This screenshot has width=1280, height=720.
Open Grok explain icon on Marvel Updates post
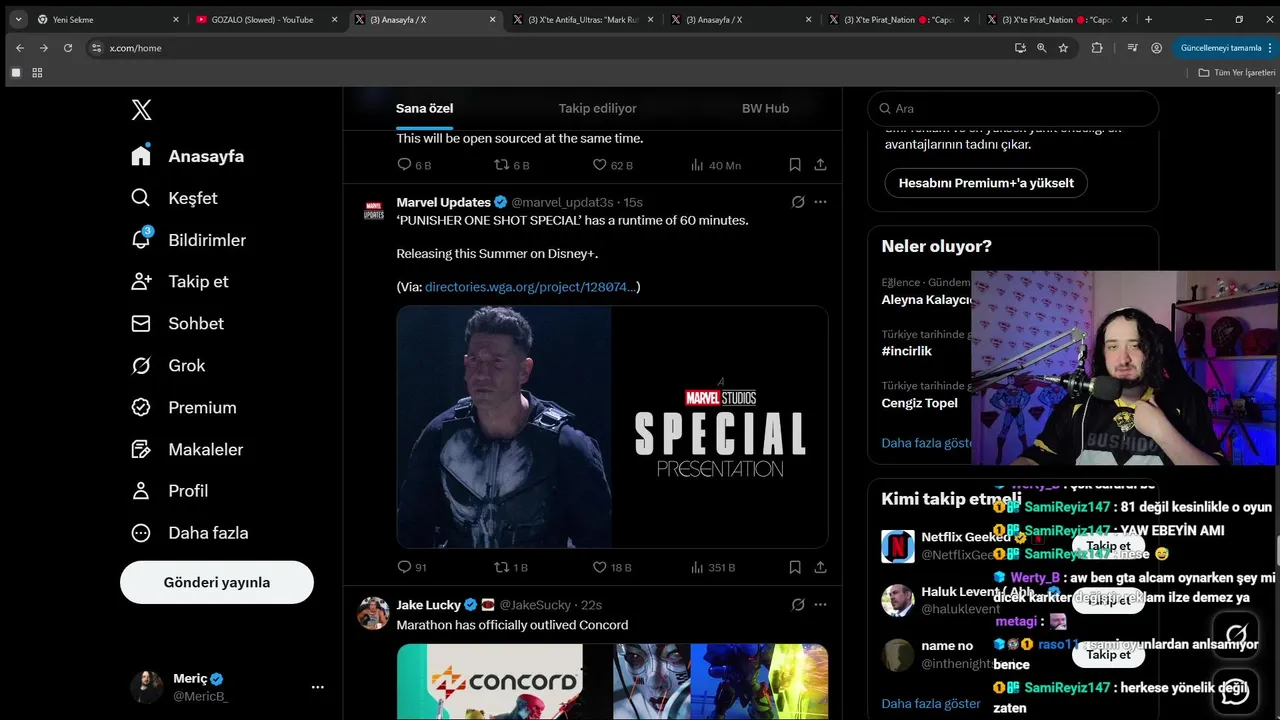click(798, 202)
